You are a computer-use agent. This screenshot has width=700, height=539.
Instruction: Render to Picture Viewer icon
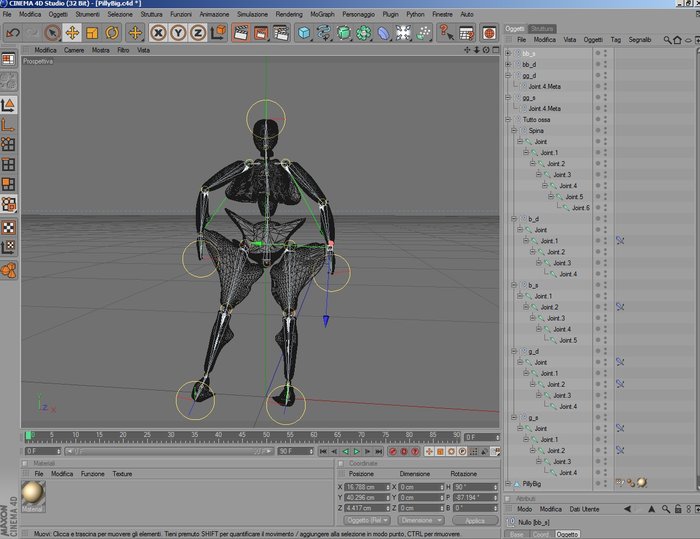point(261,33)
